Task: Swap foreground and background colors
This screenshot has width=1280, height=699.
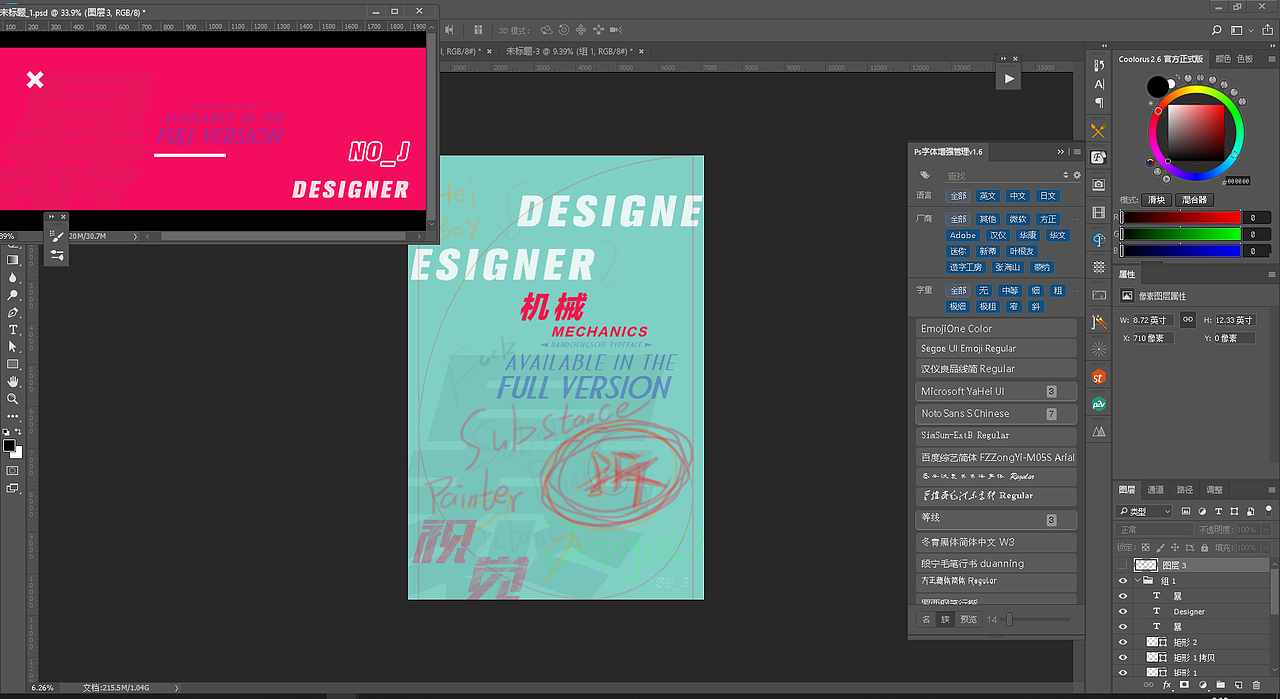Action: pyautogui.click(x=19, y=431)
